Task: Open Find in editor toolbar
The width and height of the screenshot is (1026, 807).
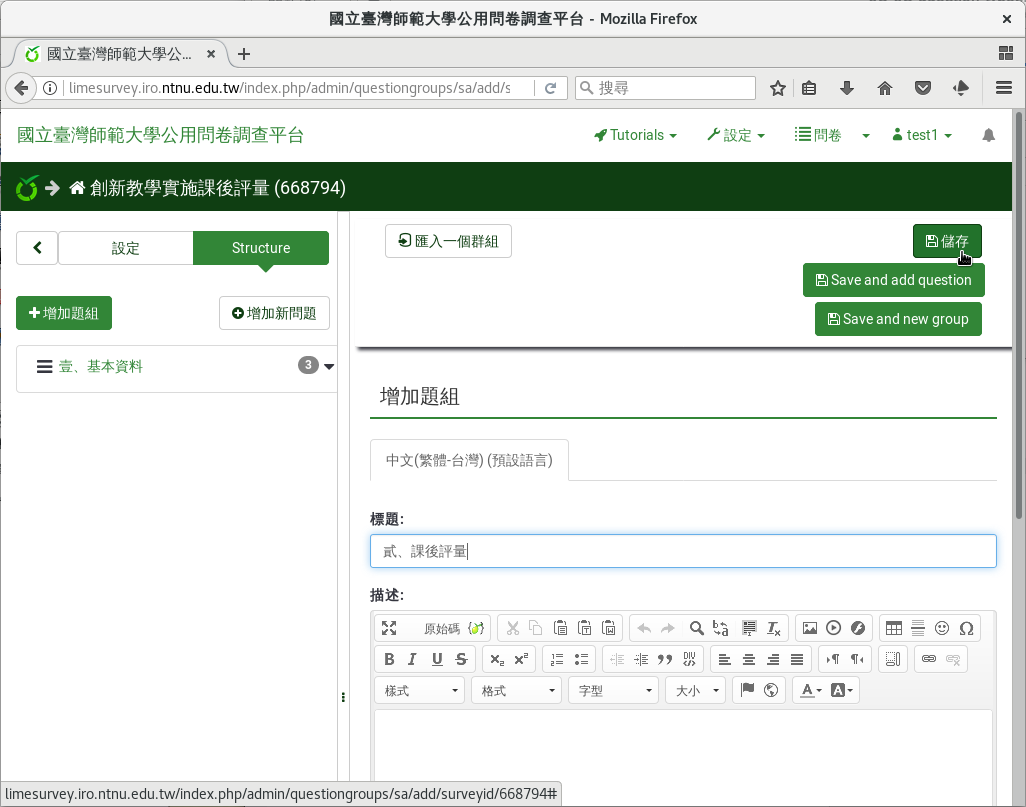Action: tap(697, 628)
